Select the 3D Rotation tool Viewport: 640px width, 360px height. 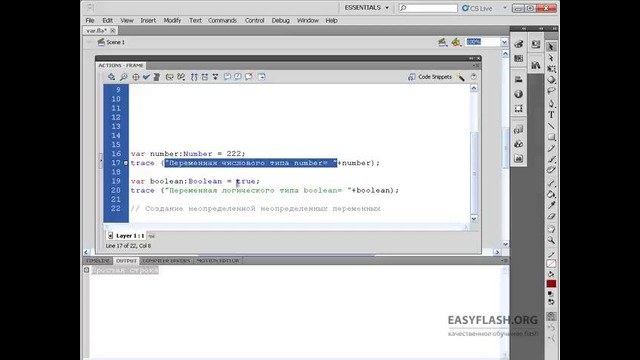pyautogui.click(x=551, y=80)
